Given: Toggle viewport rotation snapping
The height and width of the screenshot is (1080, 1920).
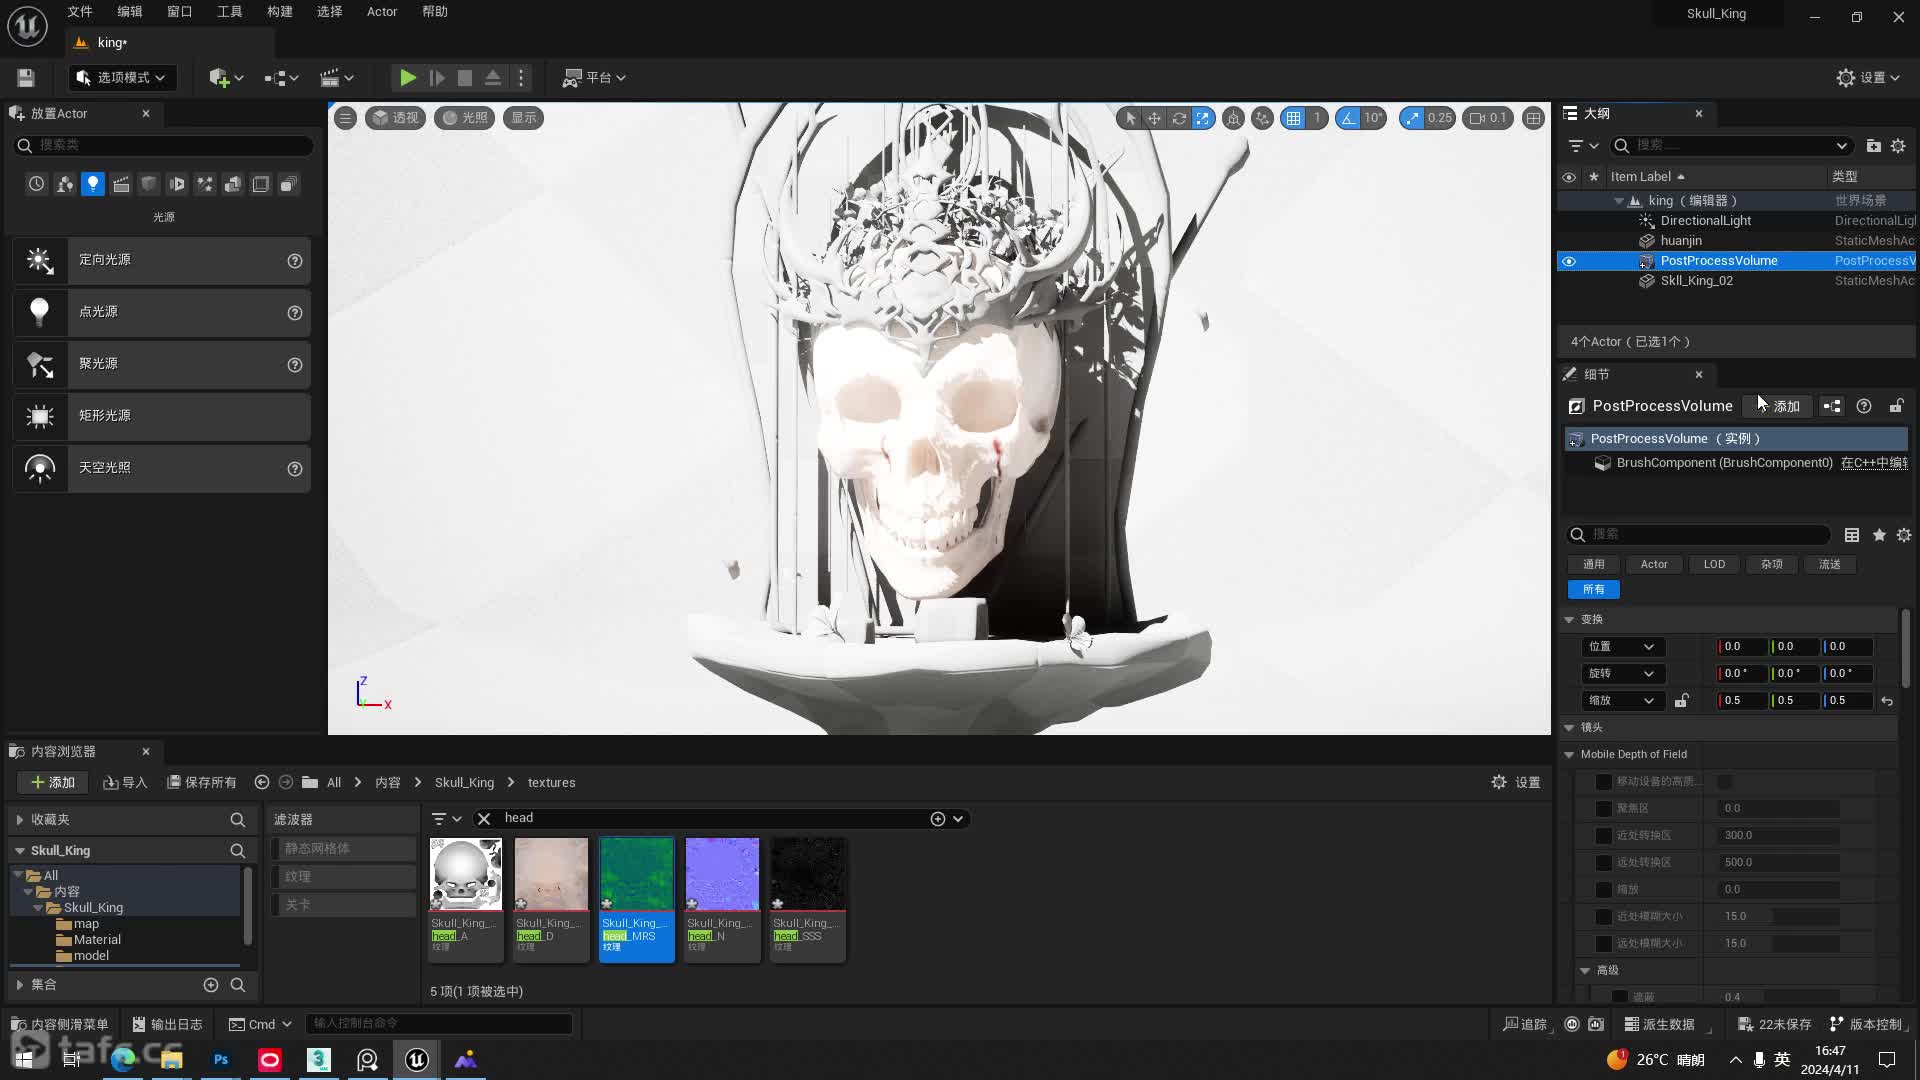Looking at the screenshot, I should point(1349,118).
